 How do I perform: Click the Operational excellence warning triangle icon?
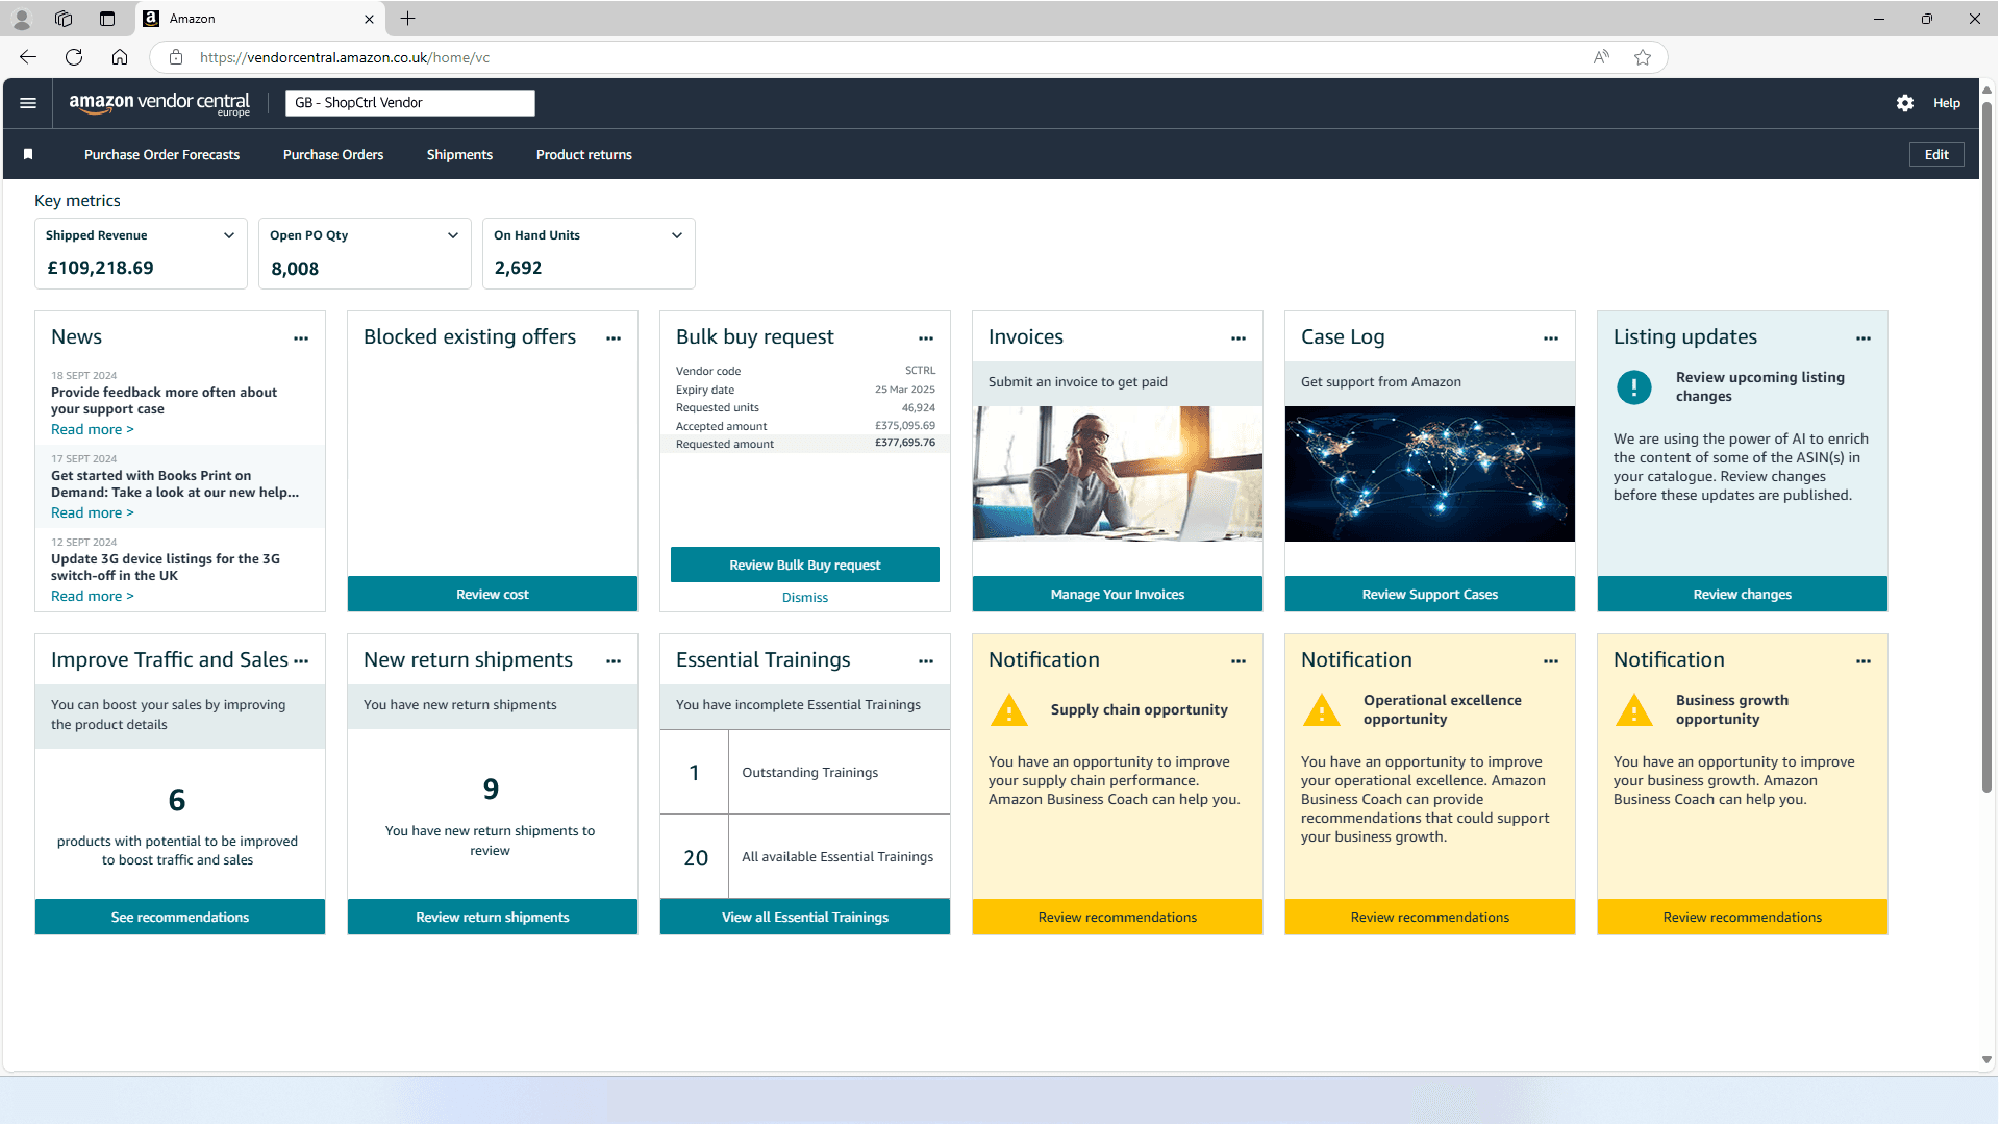[1321, 710]
